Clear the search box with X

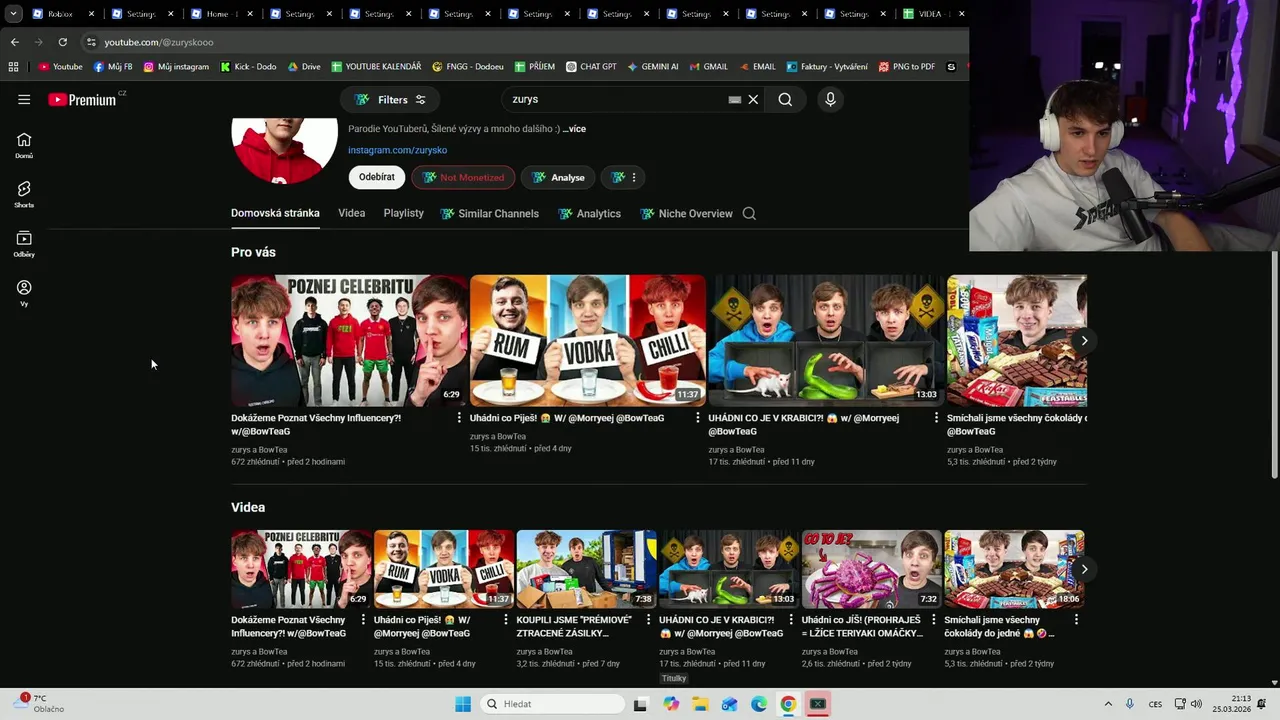(753, 99)
